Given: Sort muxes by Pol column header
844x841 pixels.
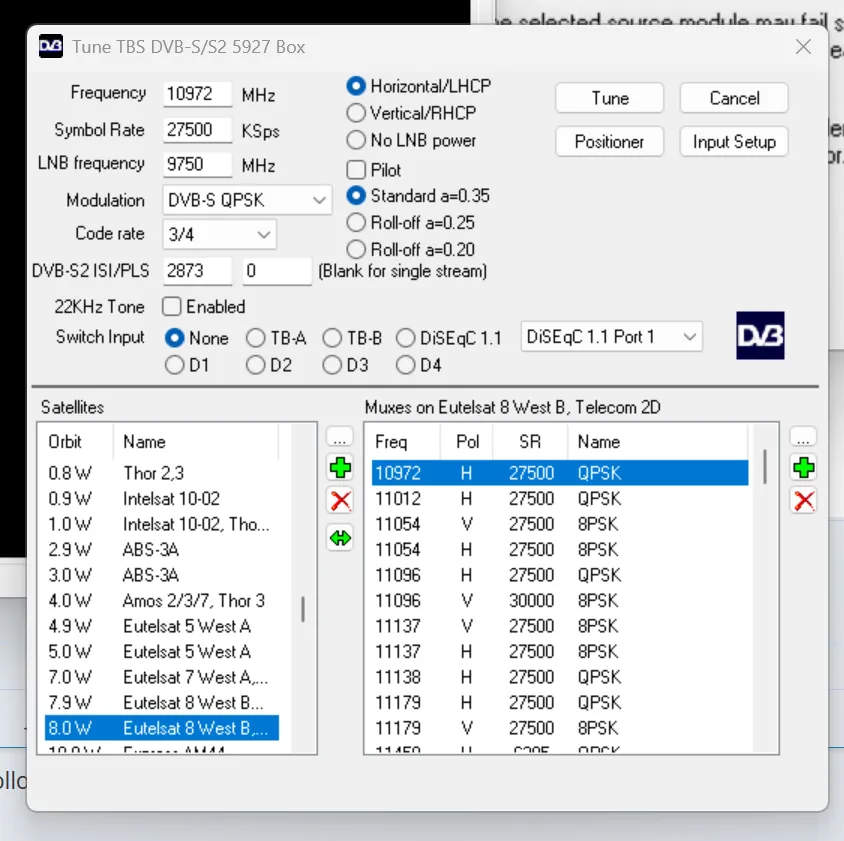Looking at the screenshot, I should point(467,441).
